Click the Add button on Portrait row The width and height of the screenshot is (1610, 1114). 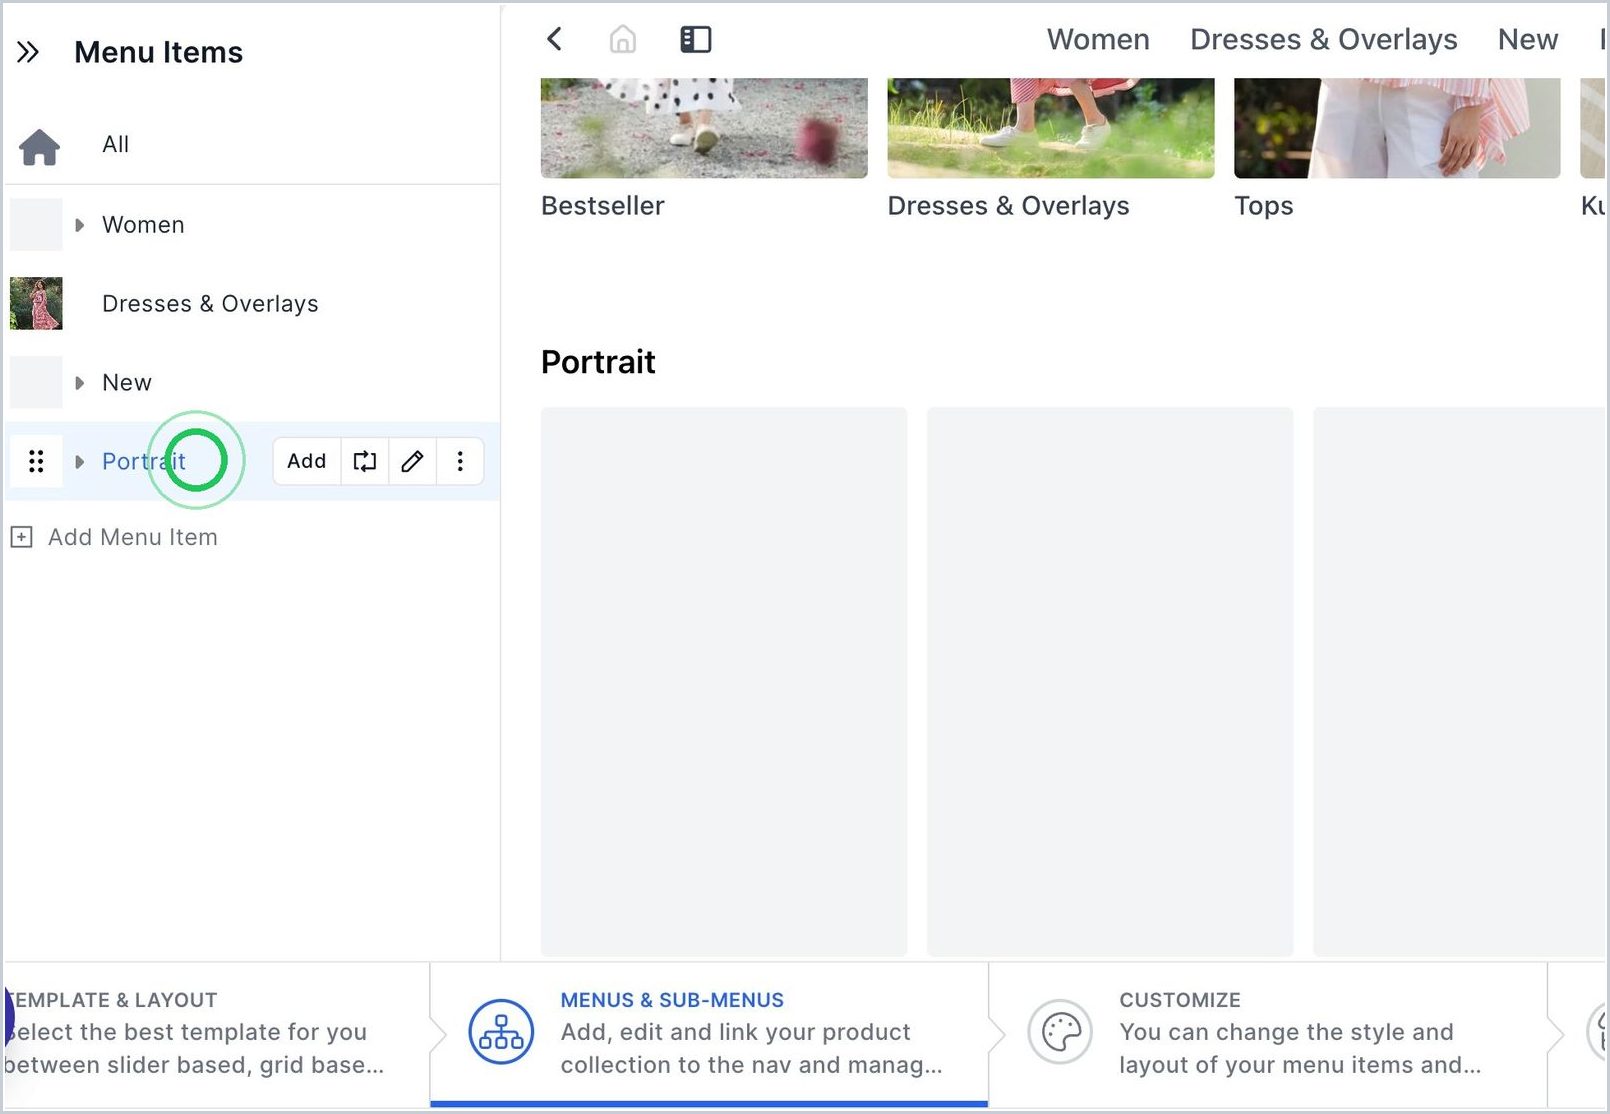[307, 461]
